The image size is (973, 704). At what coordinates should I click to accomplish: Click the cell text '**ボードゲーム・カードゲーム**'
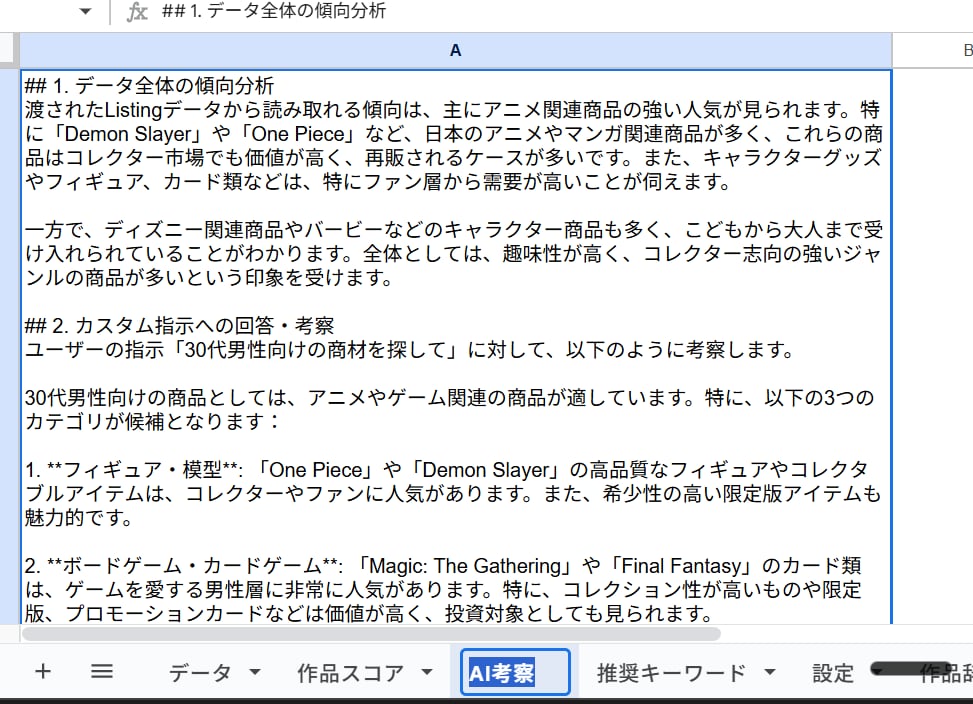pyautogui.click(x=193, y=566)
